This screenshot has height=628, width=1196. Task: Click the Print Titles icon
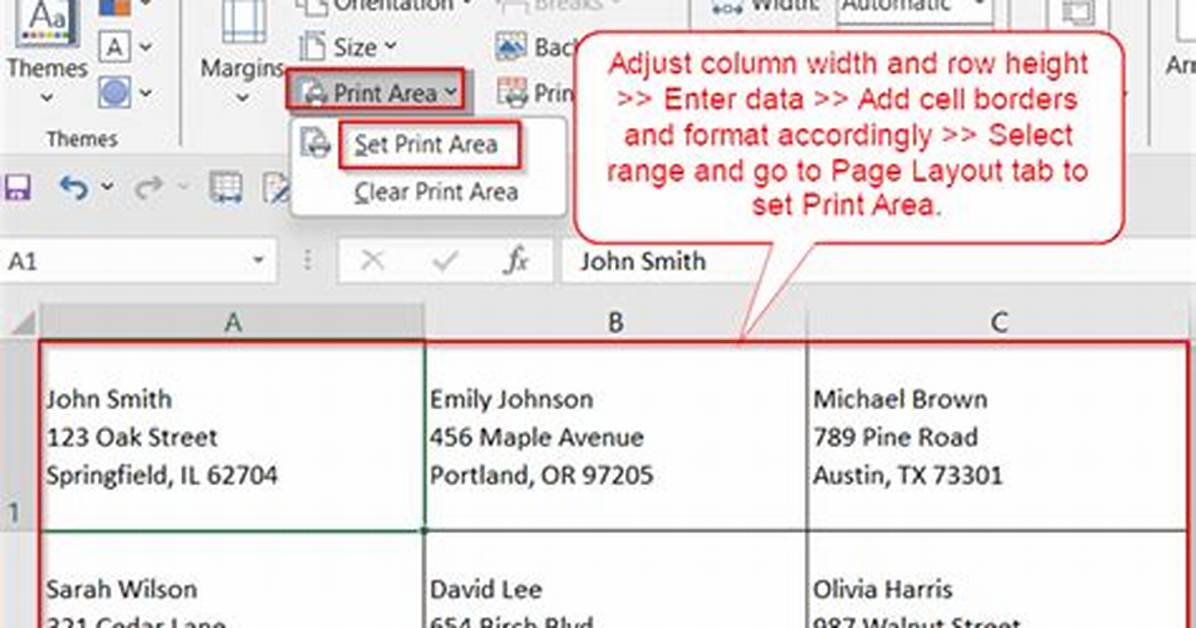point(512,93)
